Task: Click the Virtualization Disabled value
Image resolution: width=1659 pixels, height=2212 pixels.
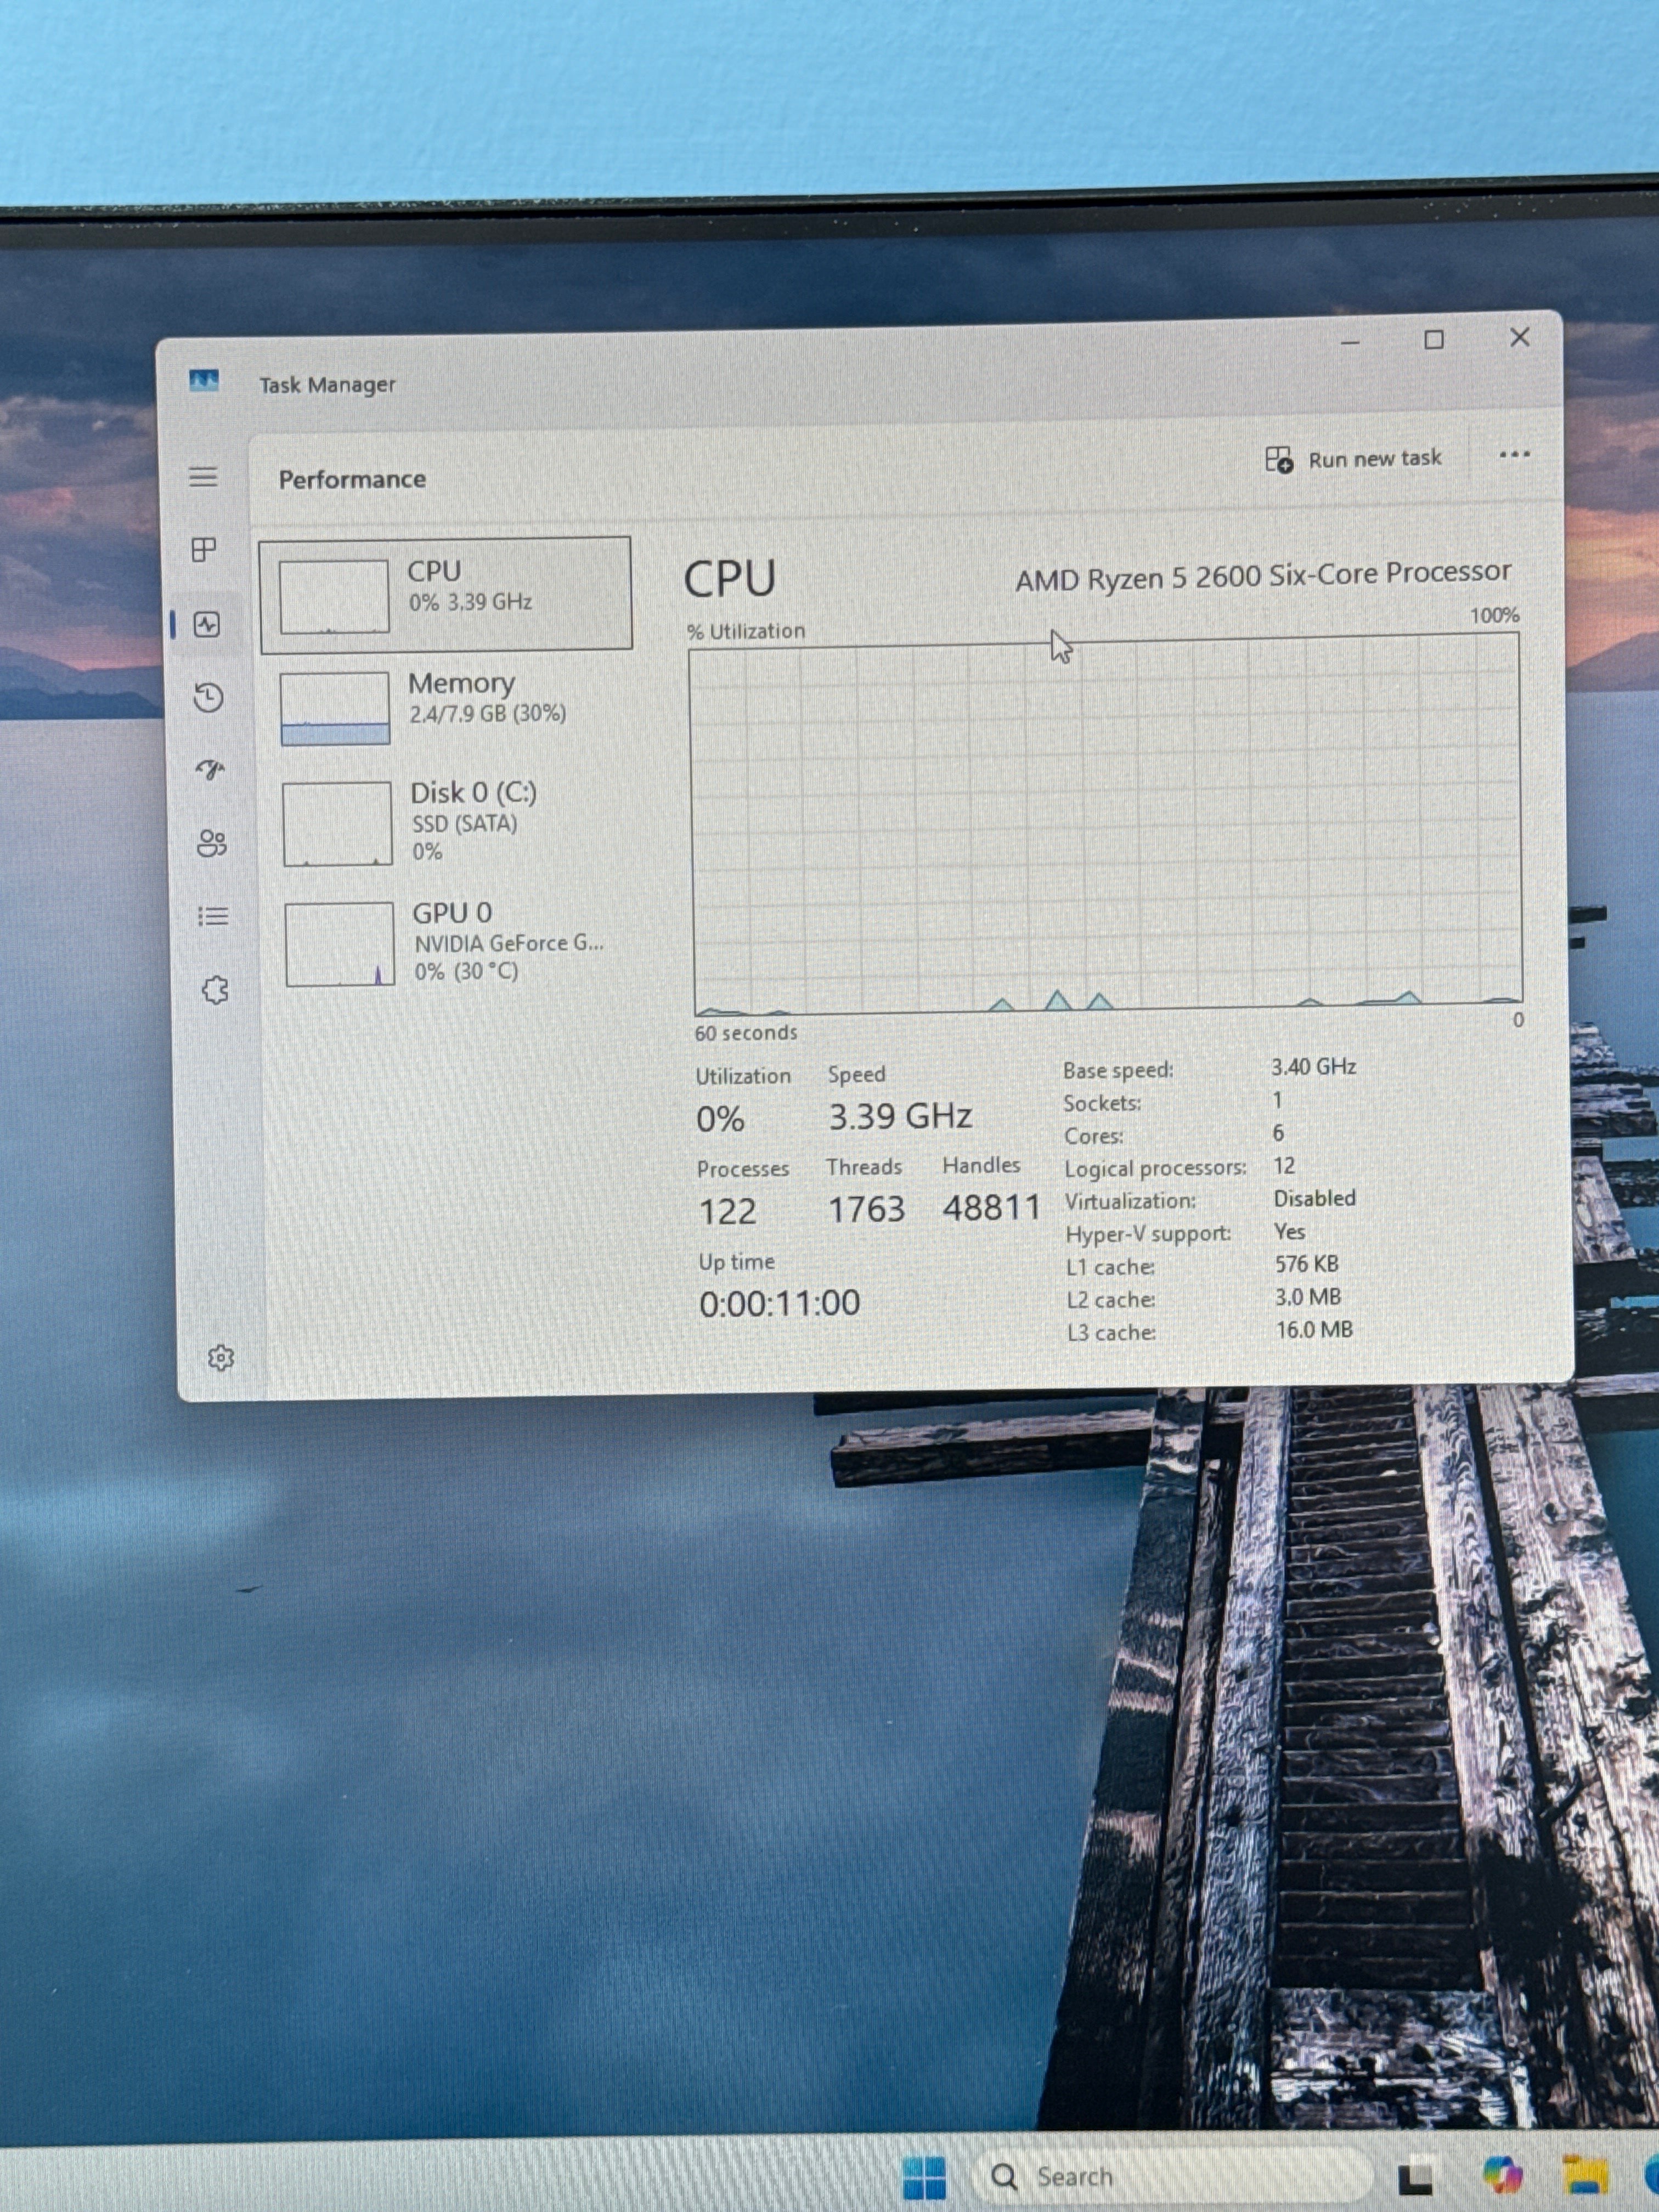Action: pos(1314,1198)
